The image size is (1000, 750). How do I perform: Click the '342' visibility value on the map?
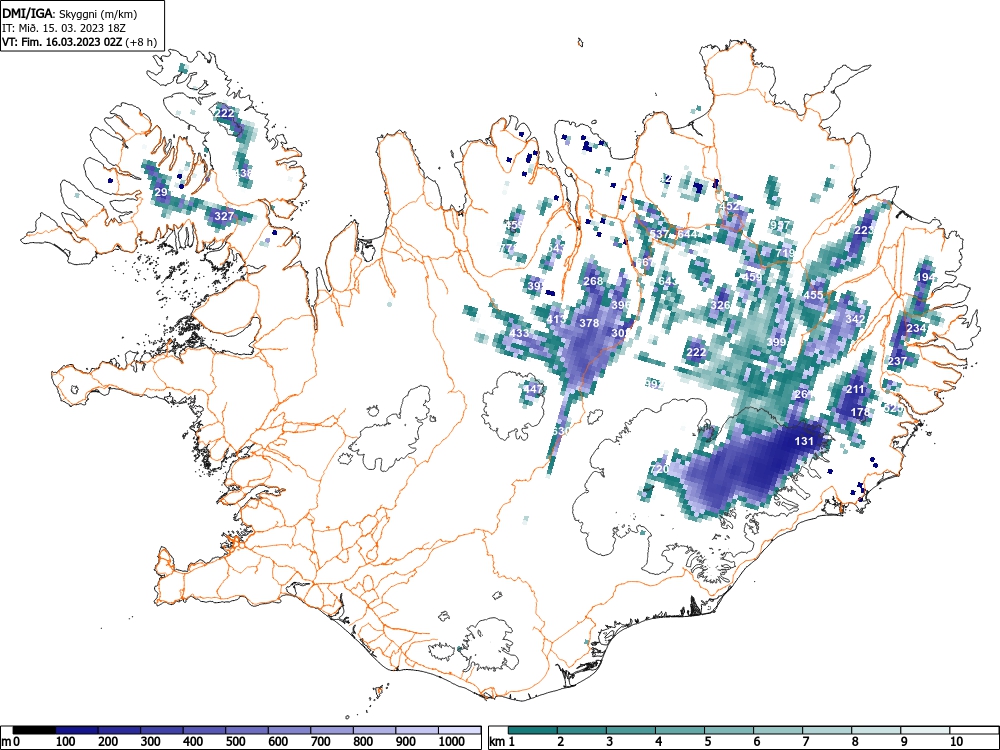click(x=855, y=319)
